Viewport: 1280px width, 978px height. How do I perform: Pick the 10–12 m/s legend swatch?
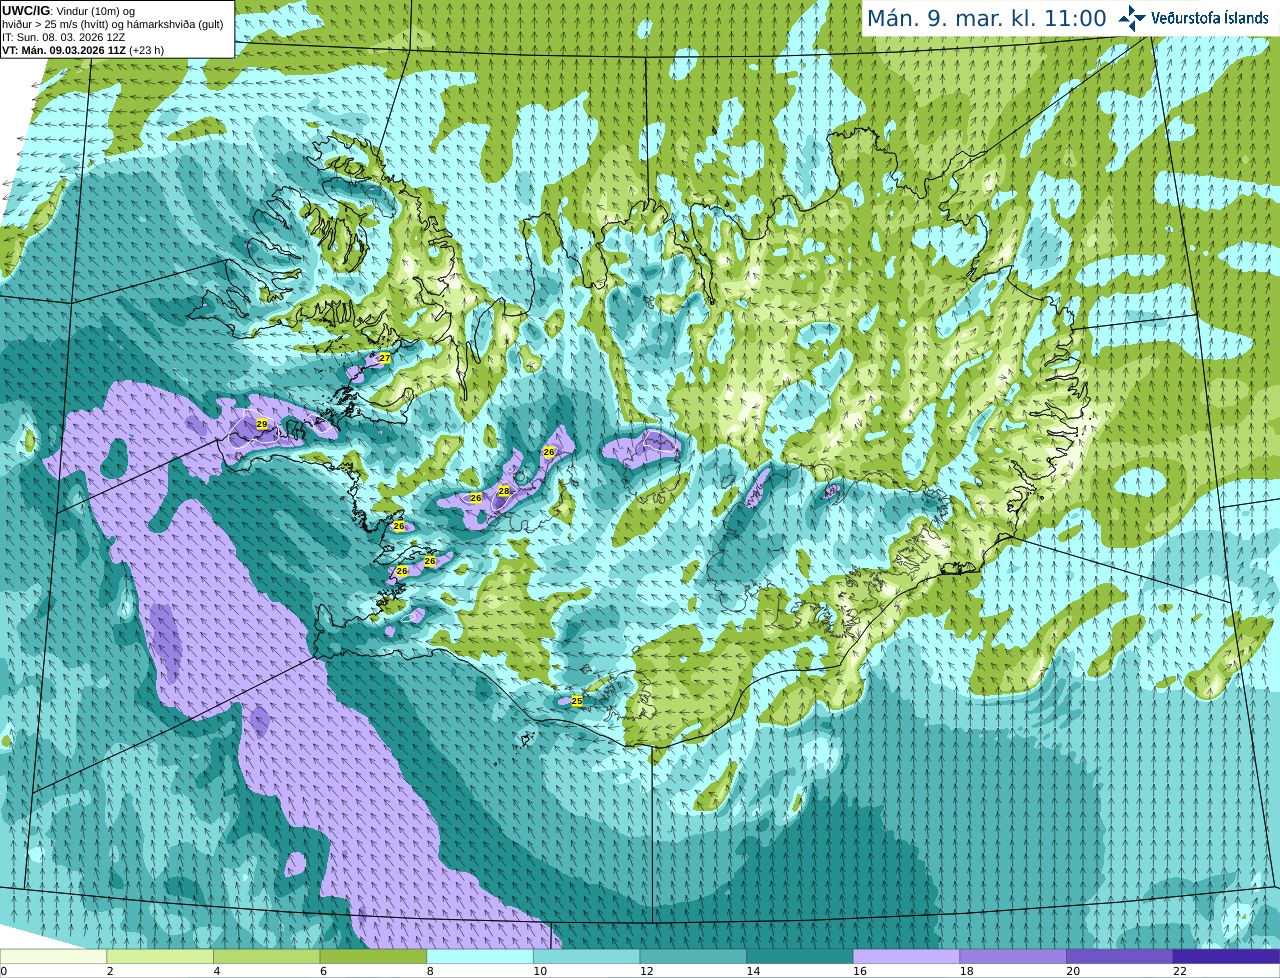coord(586,956)
